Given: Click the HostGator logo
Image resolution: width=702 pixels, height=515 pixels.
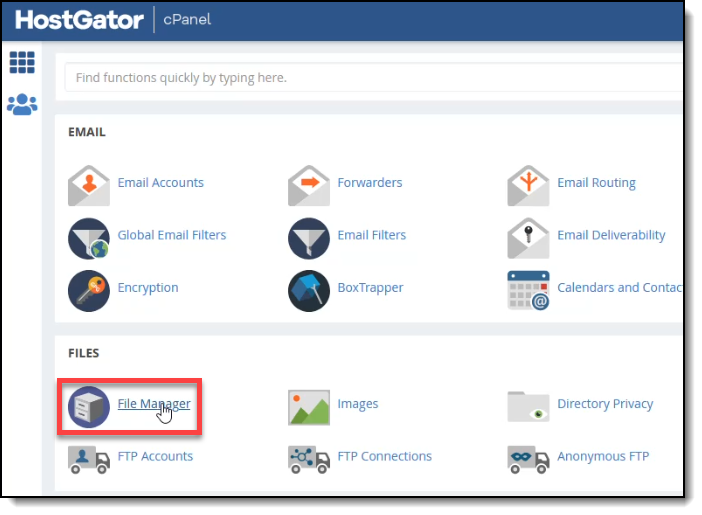Looking at the screenshot, I should (x=80, y=20).
